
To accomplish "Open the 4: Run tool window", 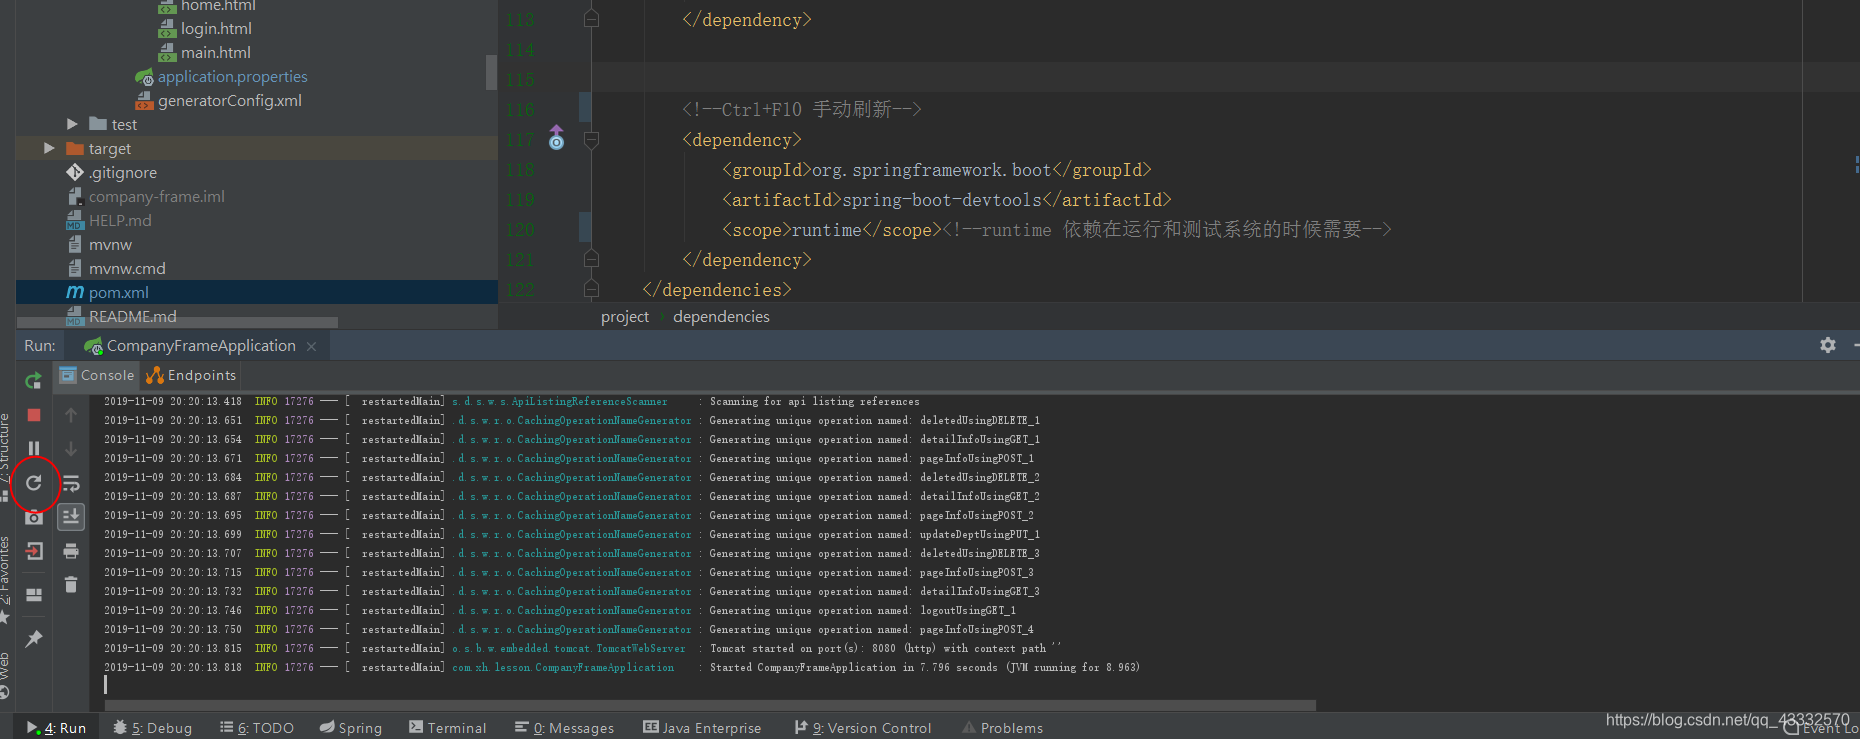I will (x=56, y=728).
